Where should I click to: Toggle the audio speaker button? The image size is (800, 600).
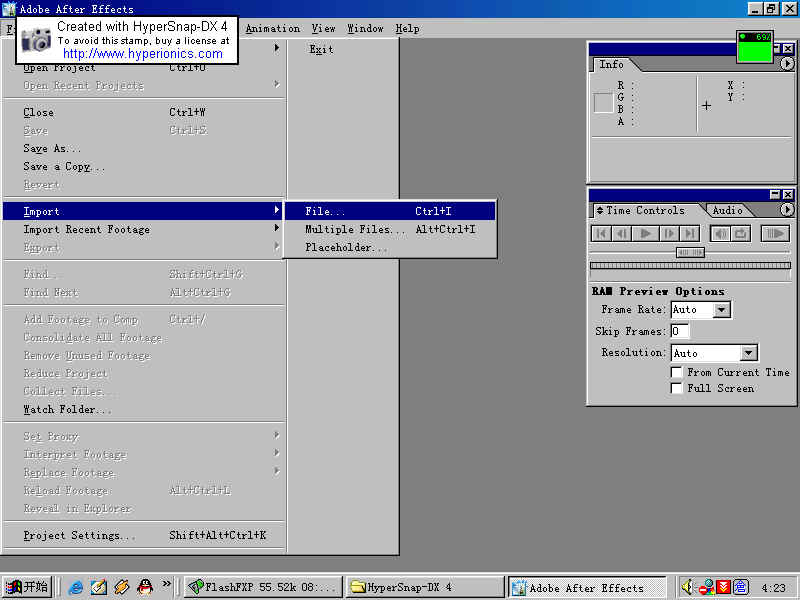tap(720, 234)
